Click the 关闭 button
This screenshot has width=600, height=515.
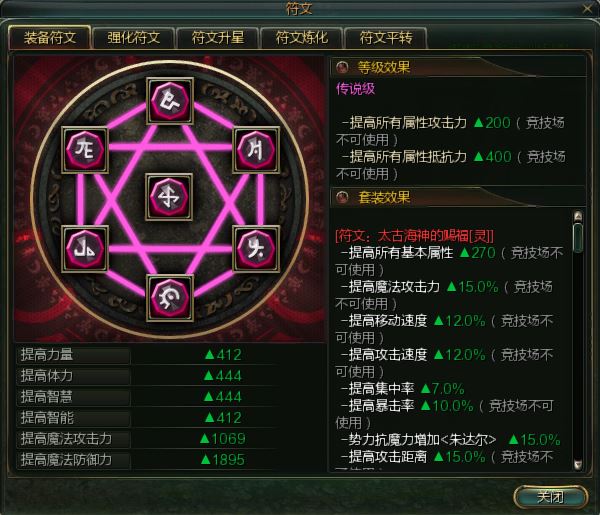tap(550, 497)
